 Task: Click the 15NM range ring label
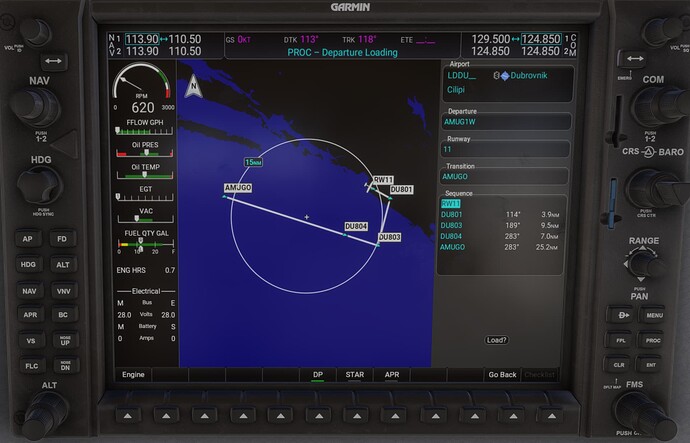(x=253, y=162)
